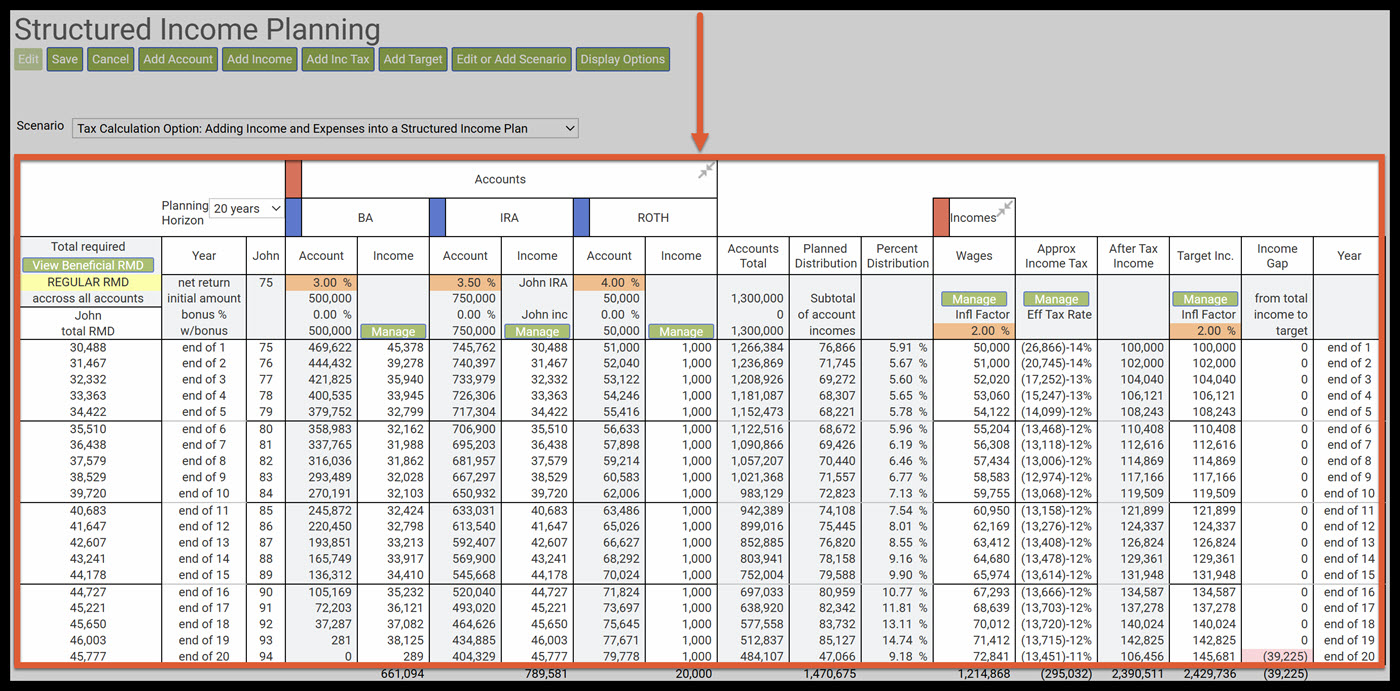Click the target income total 2,429,736
The image size is (1400, 691).
pos(1211,674)
